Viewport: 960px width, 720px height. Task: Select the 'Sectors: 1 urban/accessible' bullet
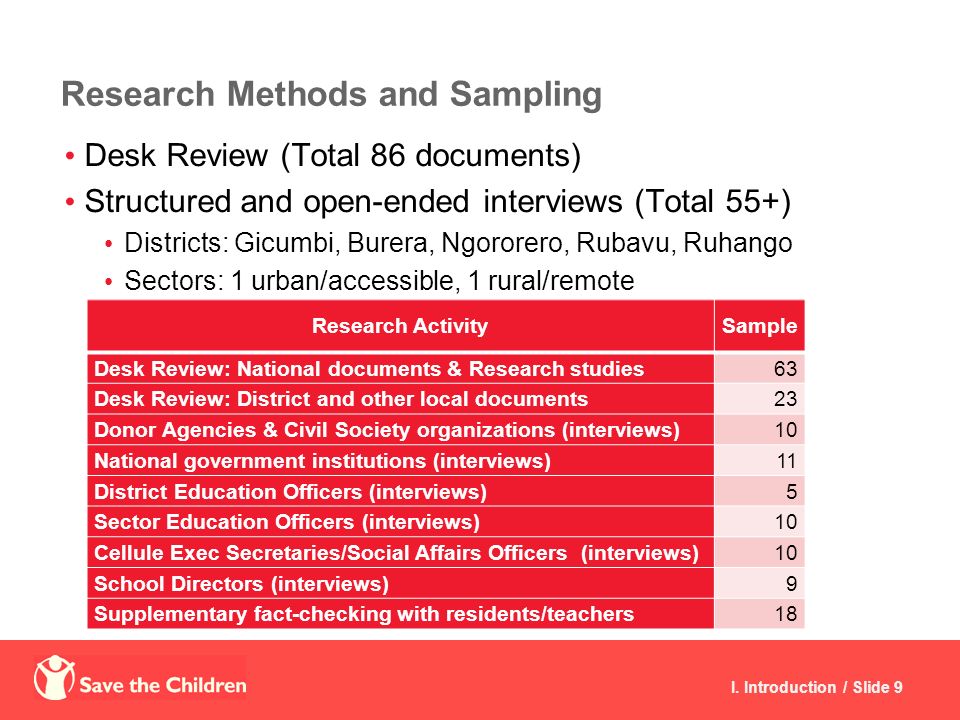point(379,281)
